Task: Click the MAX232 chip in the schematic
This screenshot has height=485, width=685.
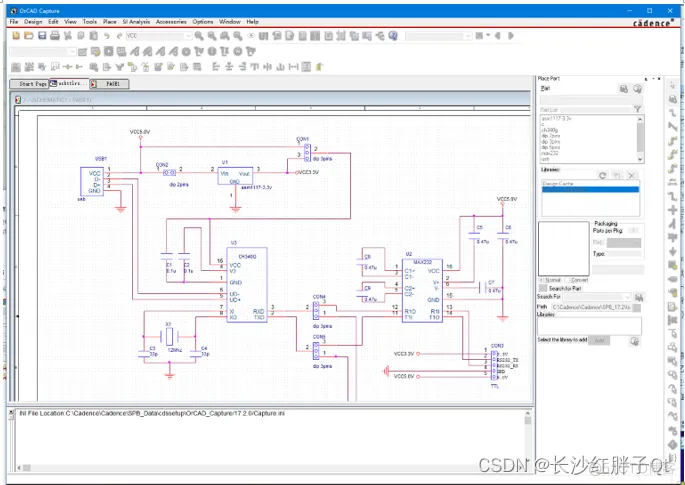Action: point(422,291)
